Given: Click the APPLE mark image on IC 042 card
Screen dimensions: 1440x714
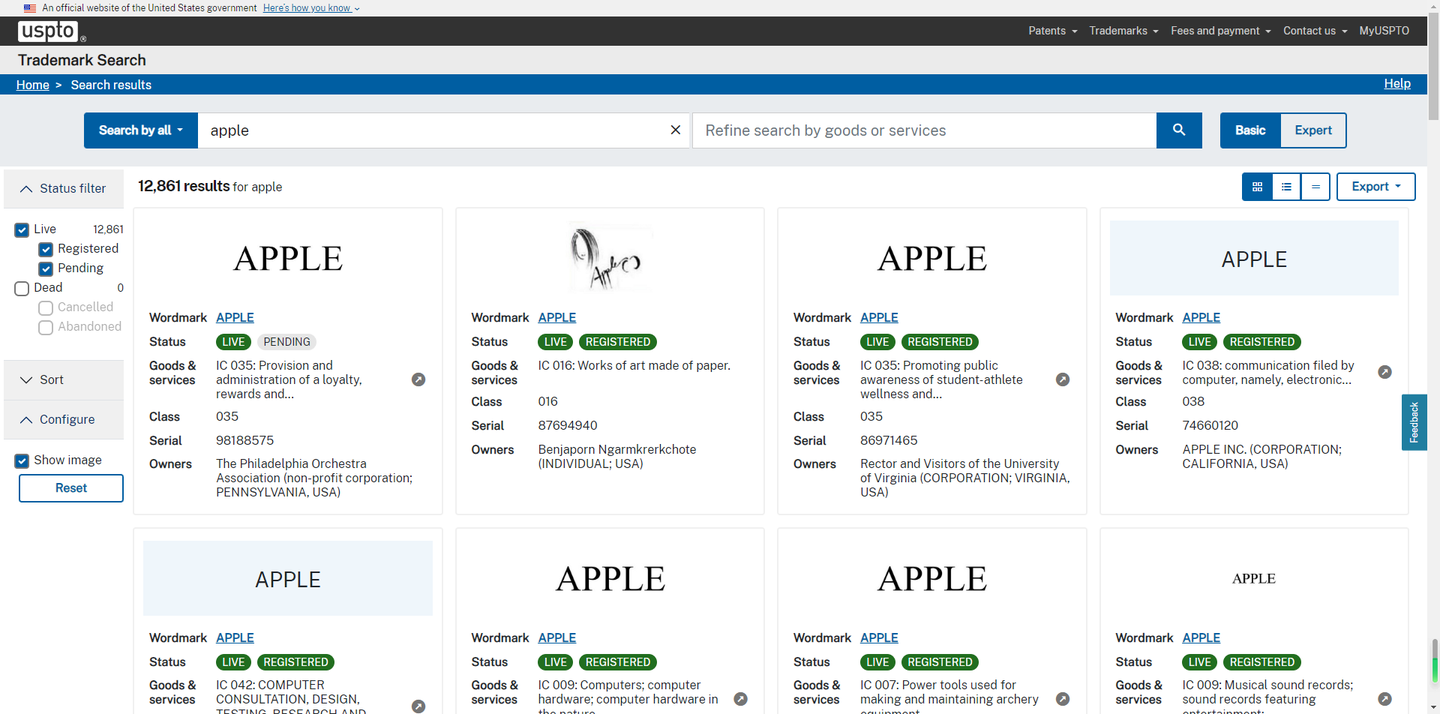Looking at the screenshot, I should (x=288, y=578).
